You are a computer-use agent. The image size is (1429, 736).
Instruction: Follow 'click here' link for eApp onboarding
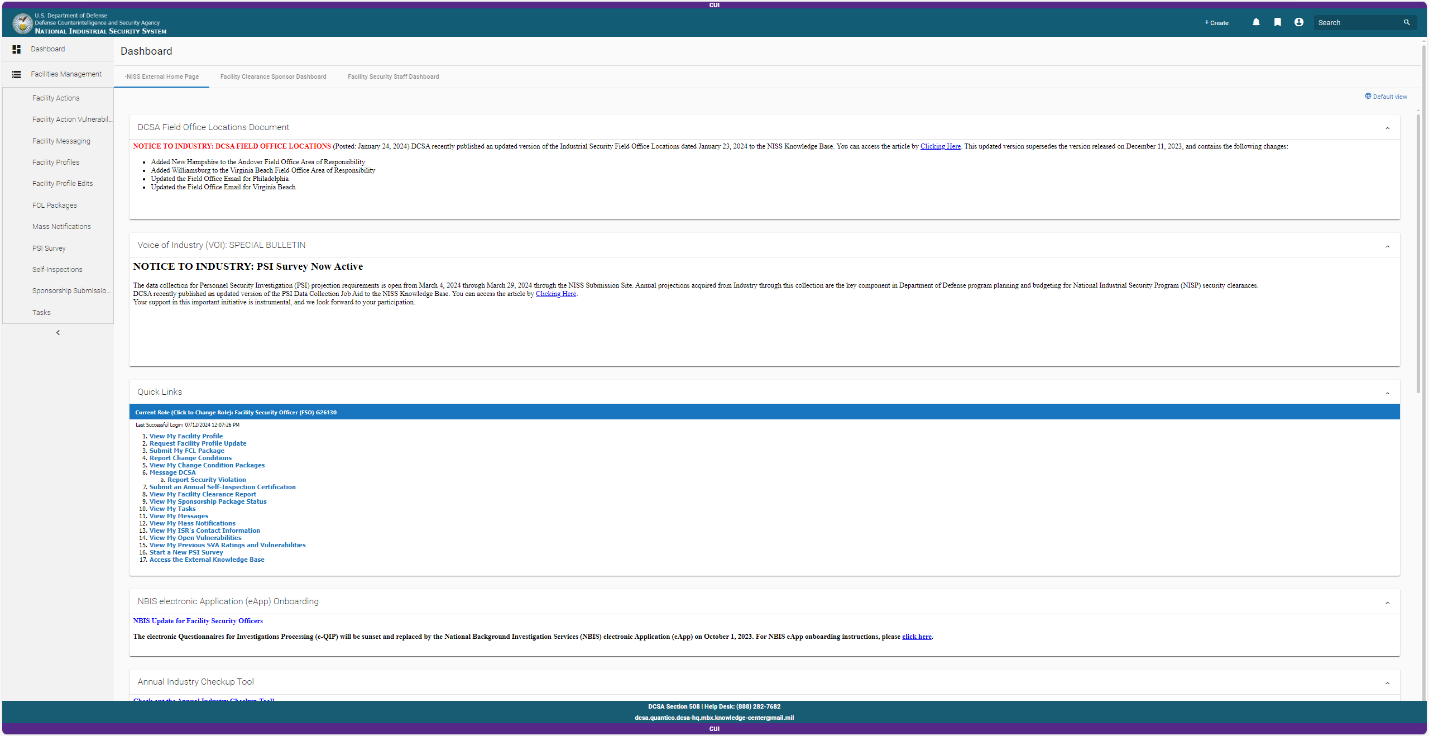(x=917, y=636)
